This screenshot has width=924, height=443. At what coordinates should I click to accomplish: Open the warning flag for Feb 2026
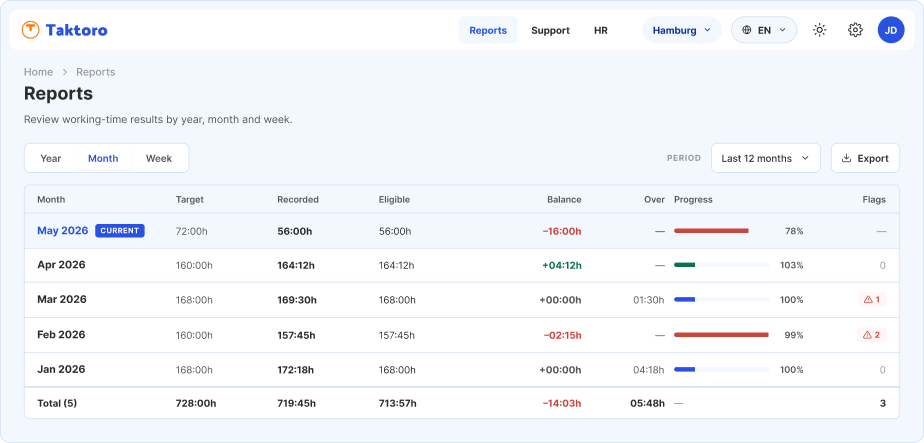(872, 335)
